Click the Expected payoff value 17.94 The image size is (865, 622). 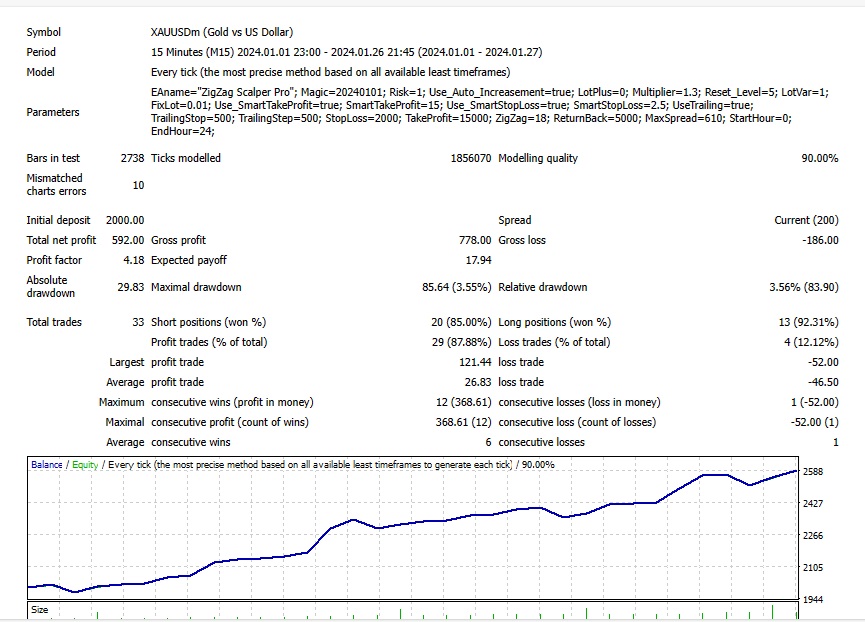[x=478, y=260]
